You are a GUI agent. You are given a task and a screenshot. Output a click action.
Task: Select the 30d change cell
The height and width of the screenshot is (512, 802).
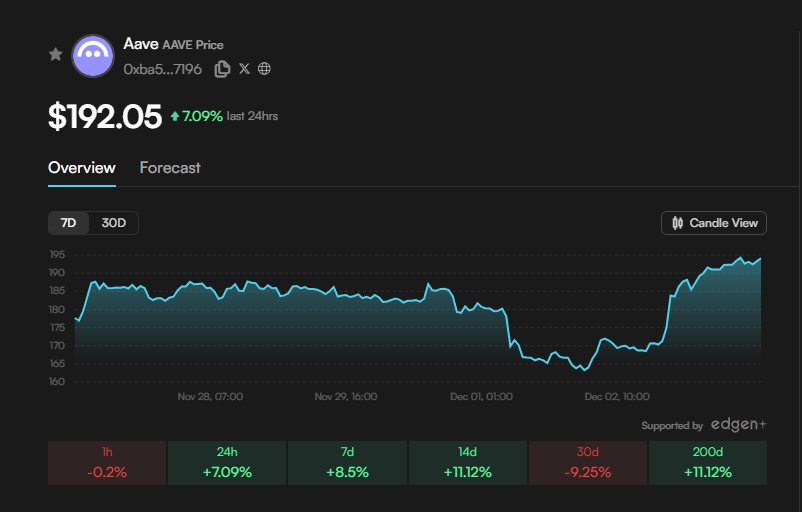(588, 463)
